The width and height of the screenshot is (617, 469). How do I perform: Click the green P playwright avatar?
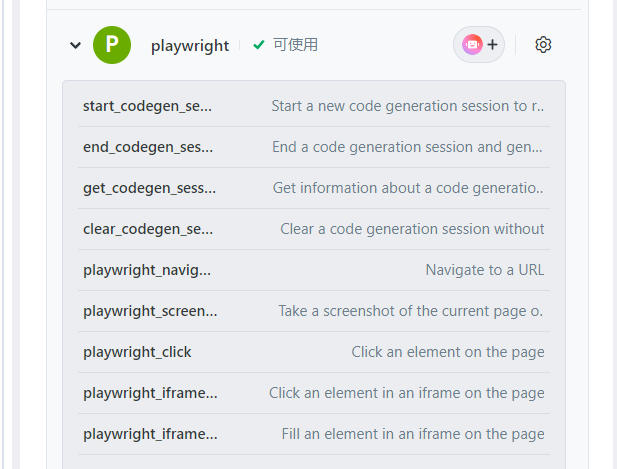(x=112, y=45)
